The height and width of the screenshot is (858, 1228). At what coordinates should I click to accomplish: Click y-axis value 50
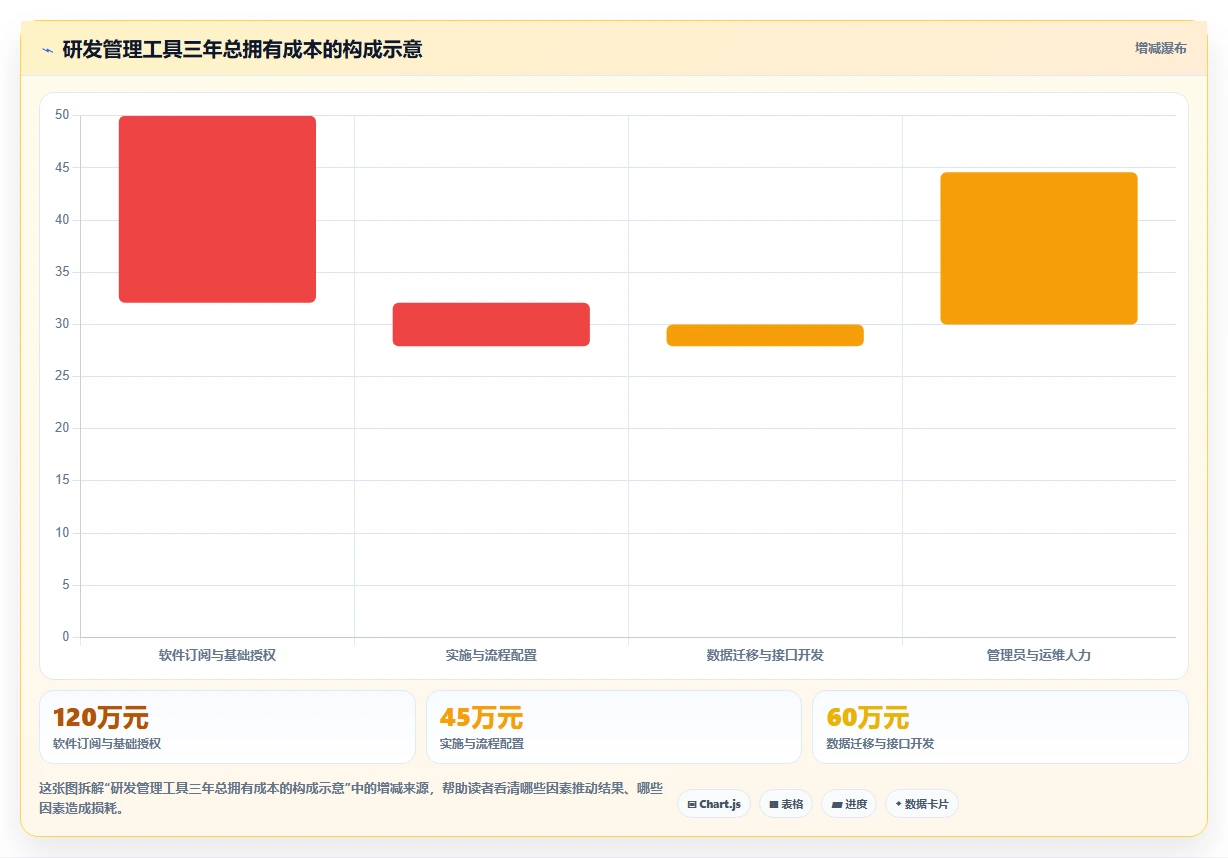pyautogui.click(x=62, y=115)
